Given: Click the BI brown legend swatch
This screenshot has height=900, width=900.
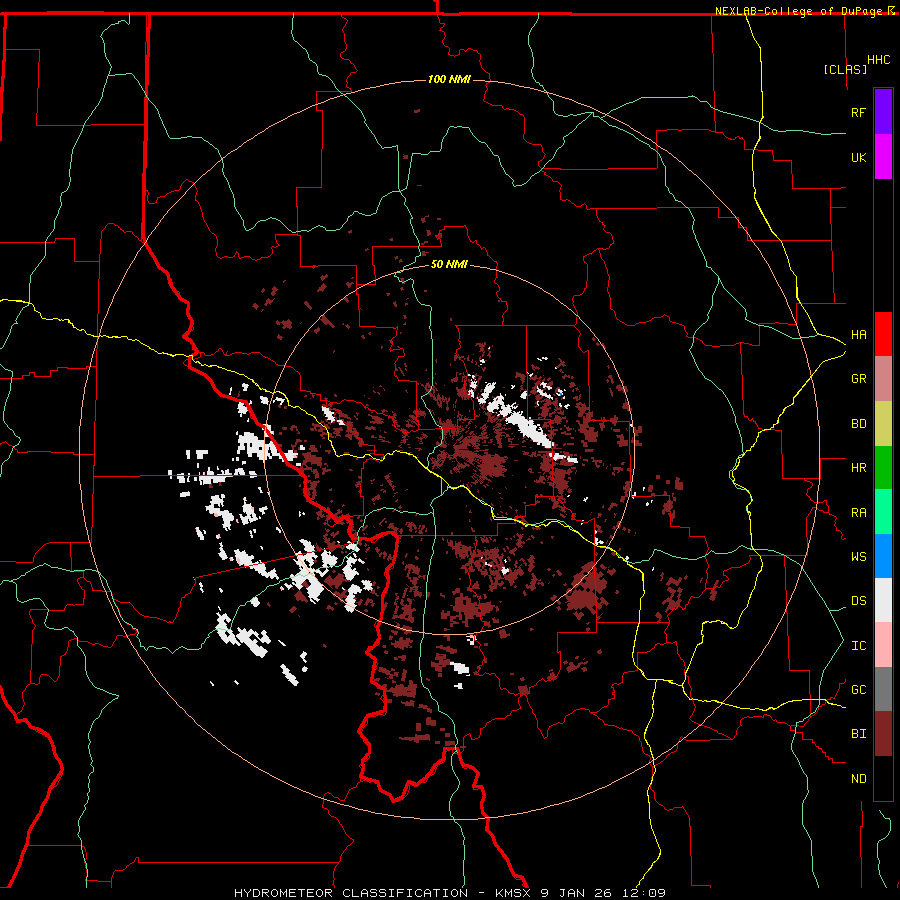Looking at the screenshot, I should point(883,734).
